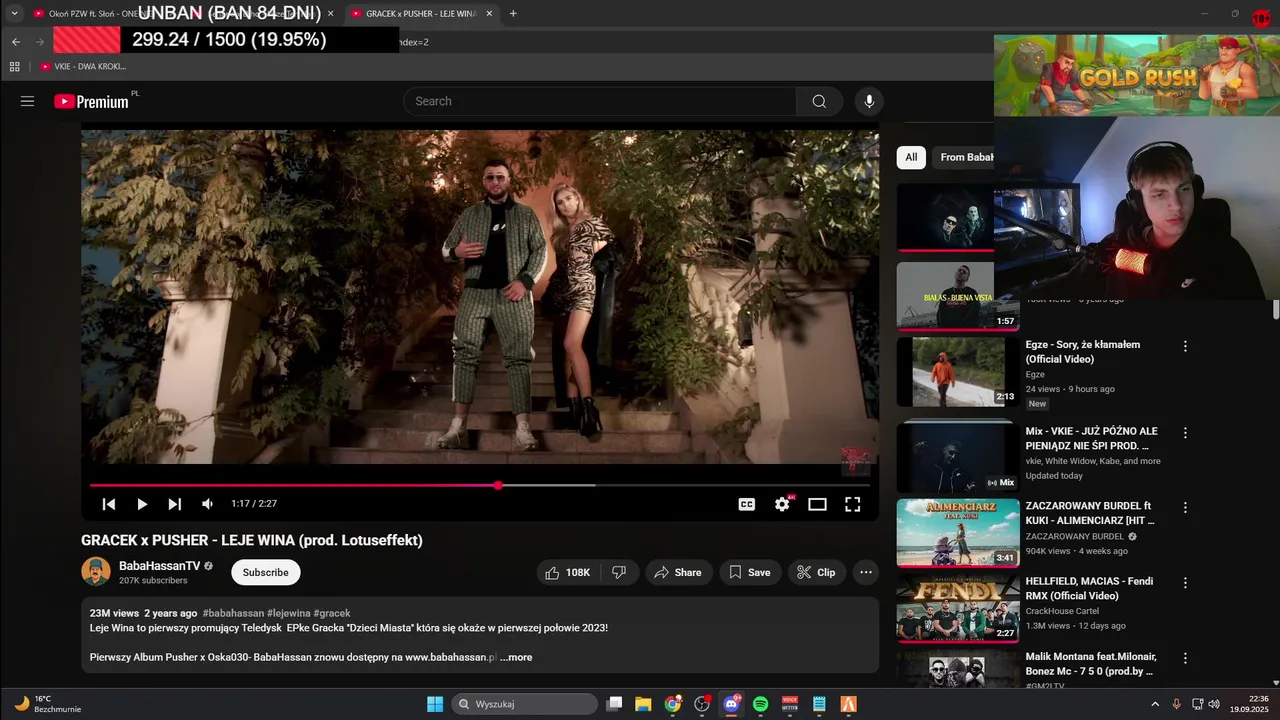
Task: Click the red playhead scrubber dot
Action: 498,485
